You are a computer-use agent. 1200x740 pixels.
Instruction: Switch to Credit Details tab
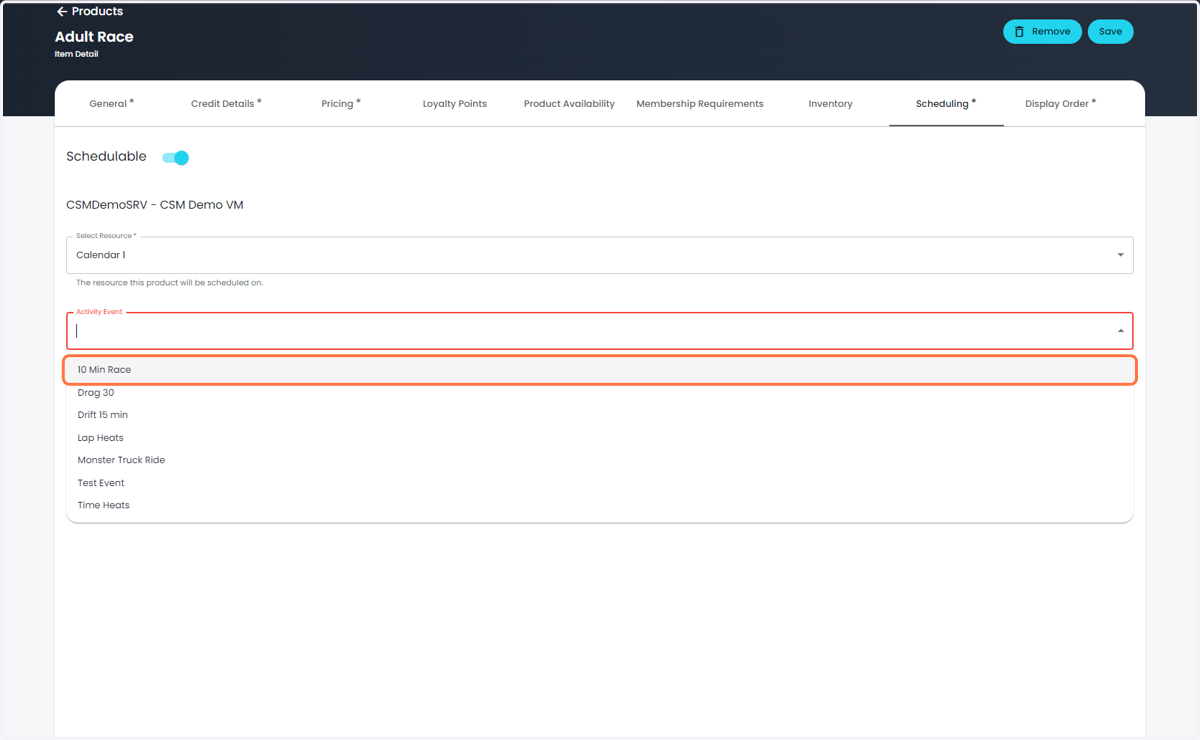[226, 103]
